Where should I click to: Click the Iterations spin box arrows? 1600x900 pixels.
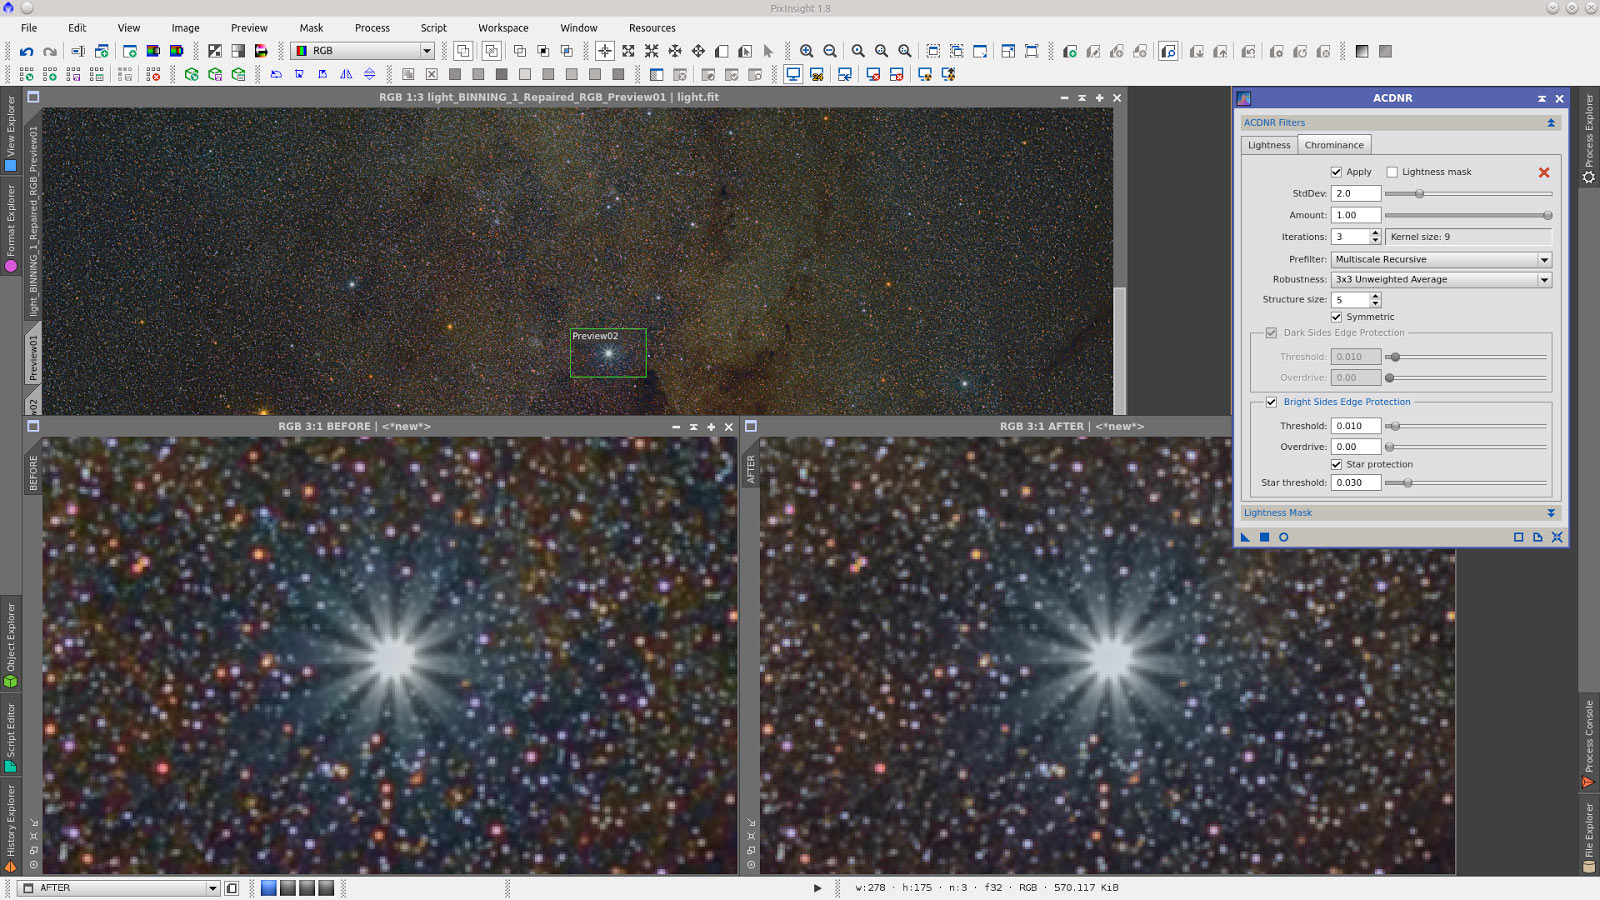pos(1375,237)
